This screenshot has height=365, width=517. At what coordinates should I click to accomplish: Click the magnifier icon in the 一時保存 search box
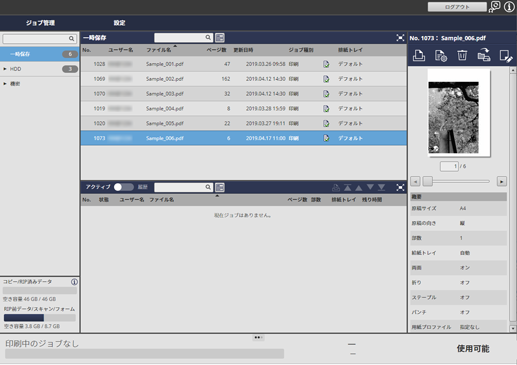pyautogui.click(x=208, y=37)
